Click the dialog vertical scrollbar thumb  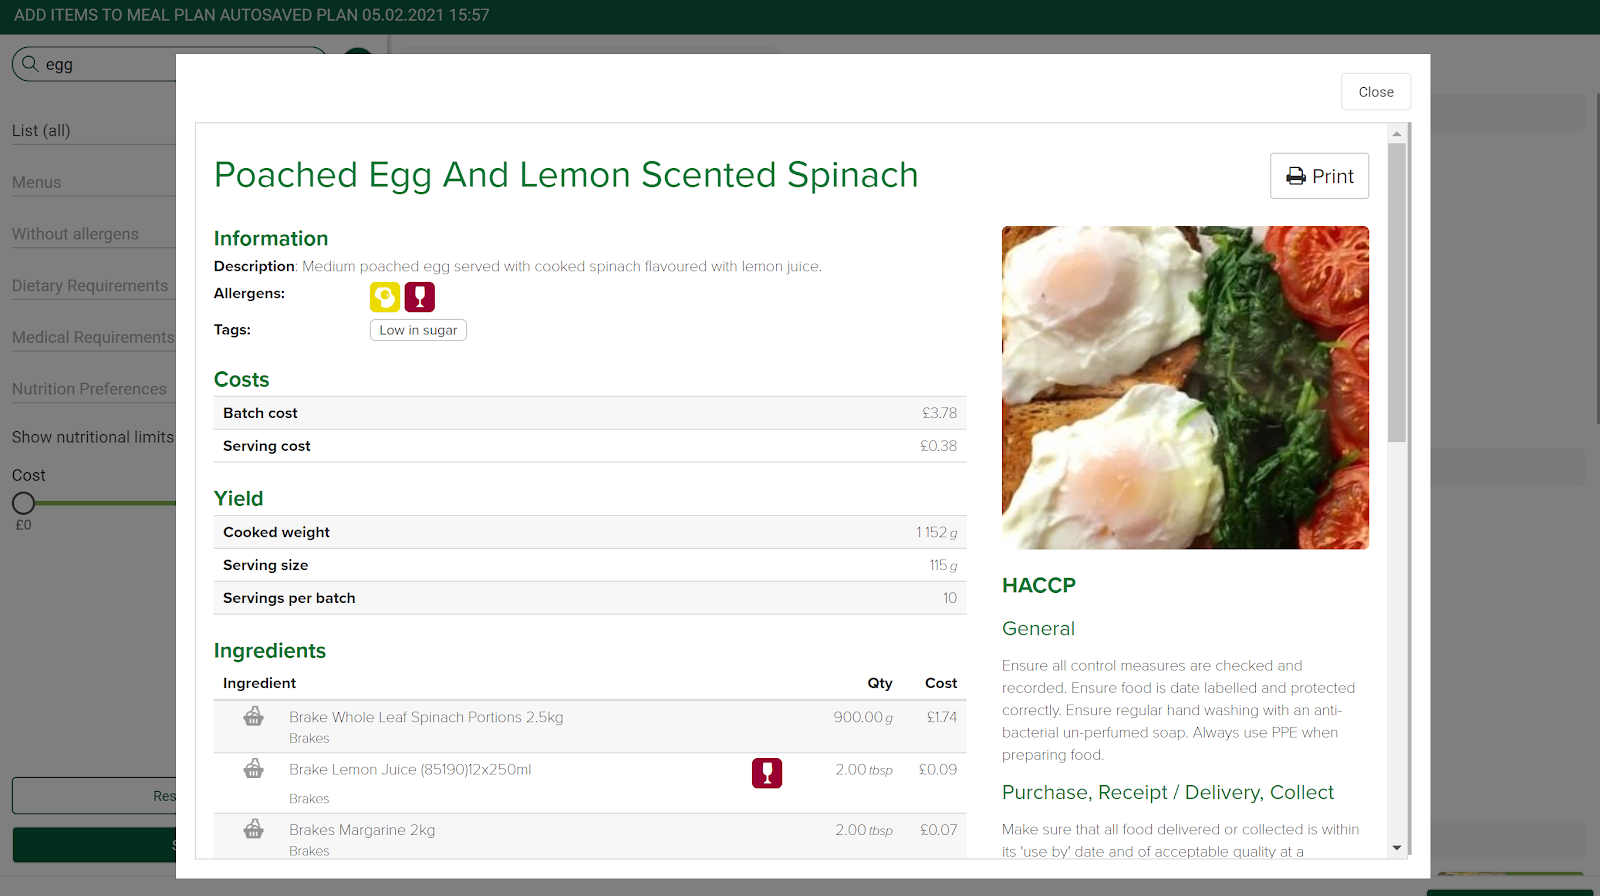pos(1397,292)
